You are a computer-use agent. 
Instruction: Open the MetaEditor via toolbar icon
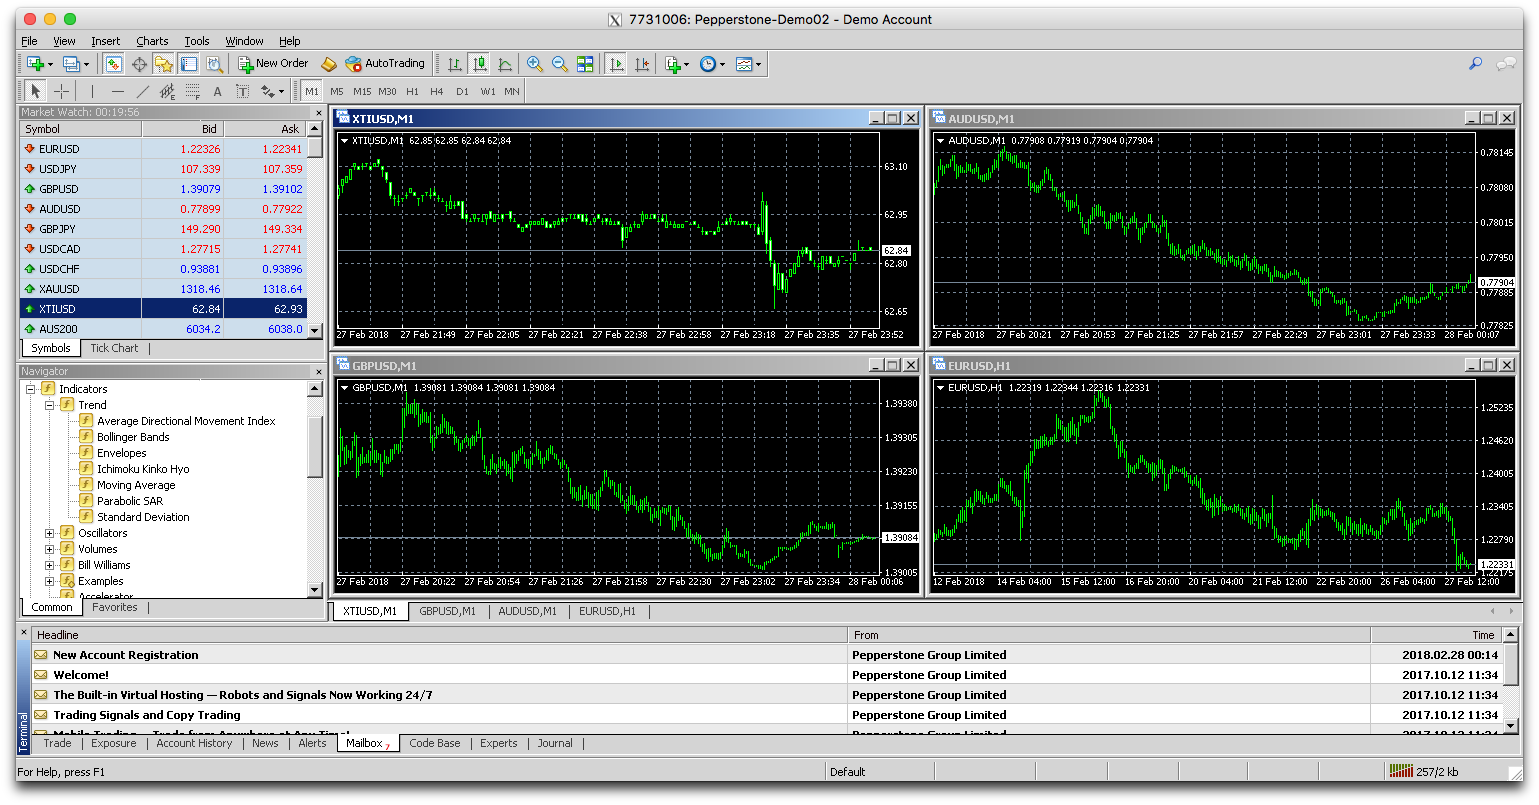pos(327,64)
